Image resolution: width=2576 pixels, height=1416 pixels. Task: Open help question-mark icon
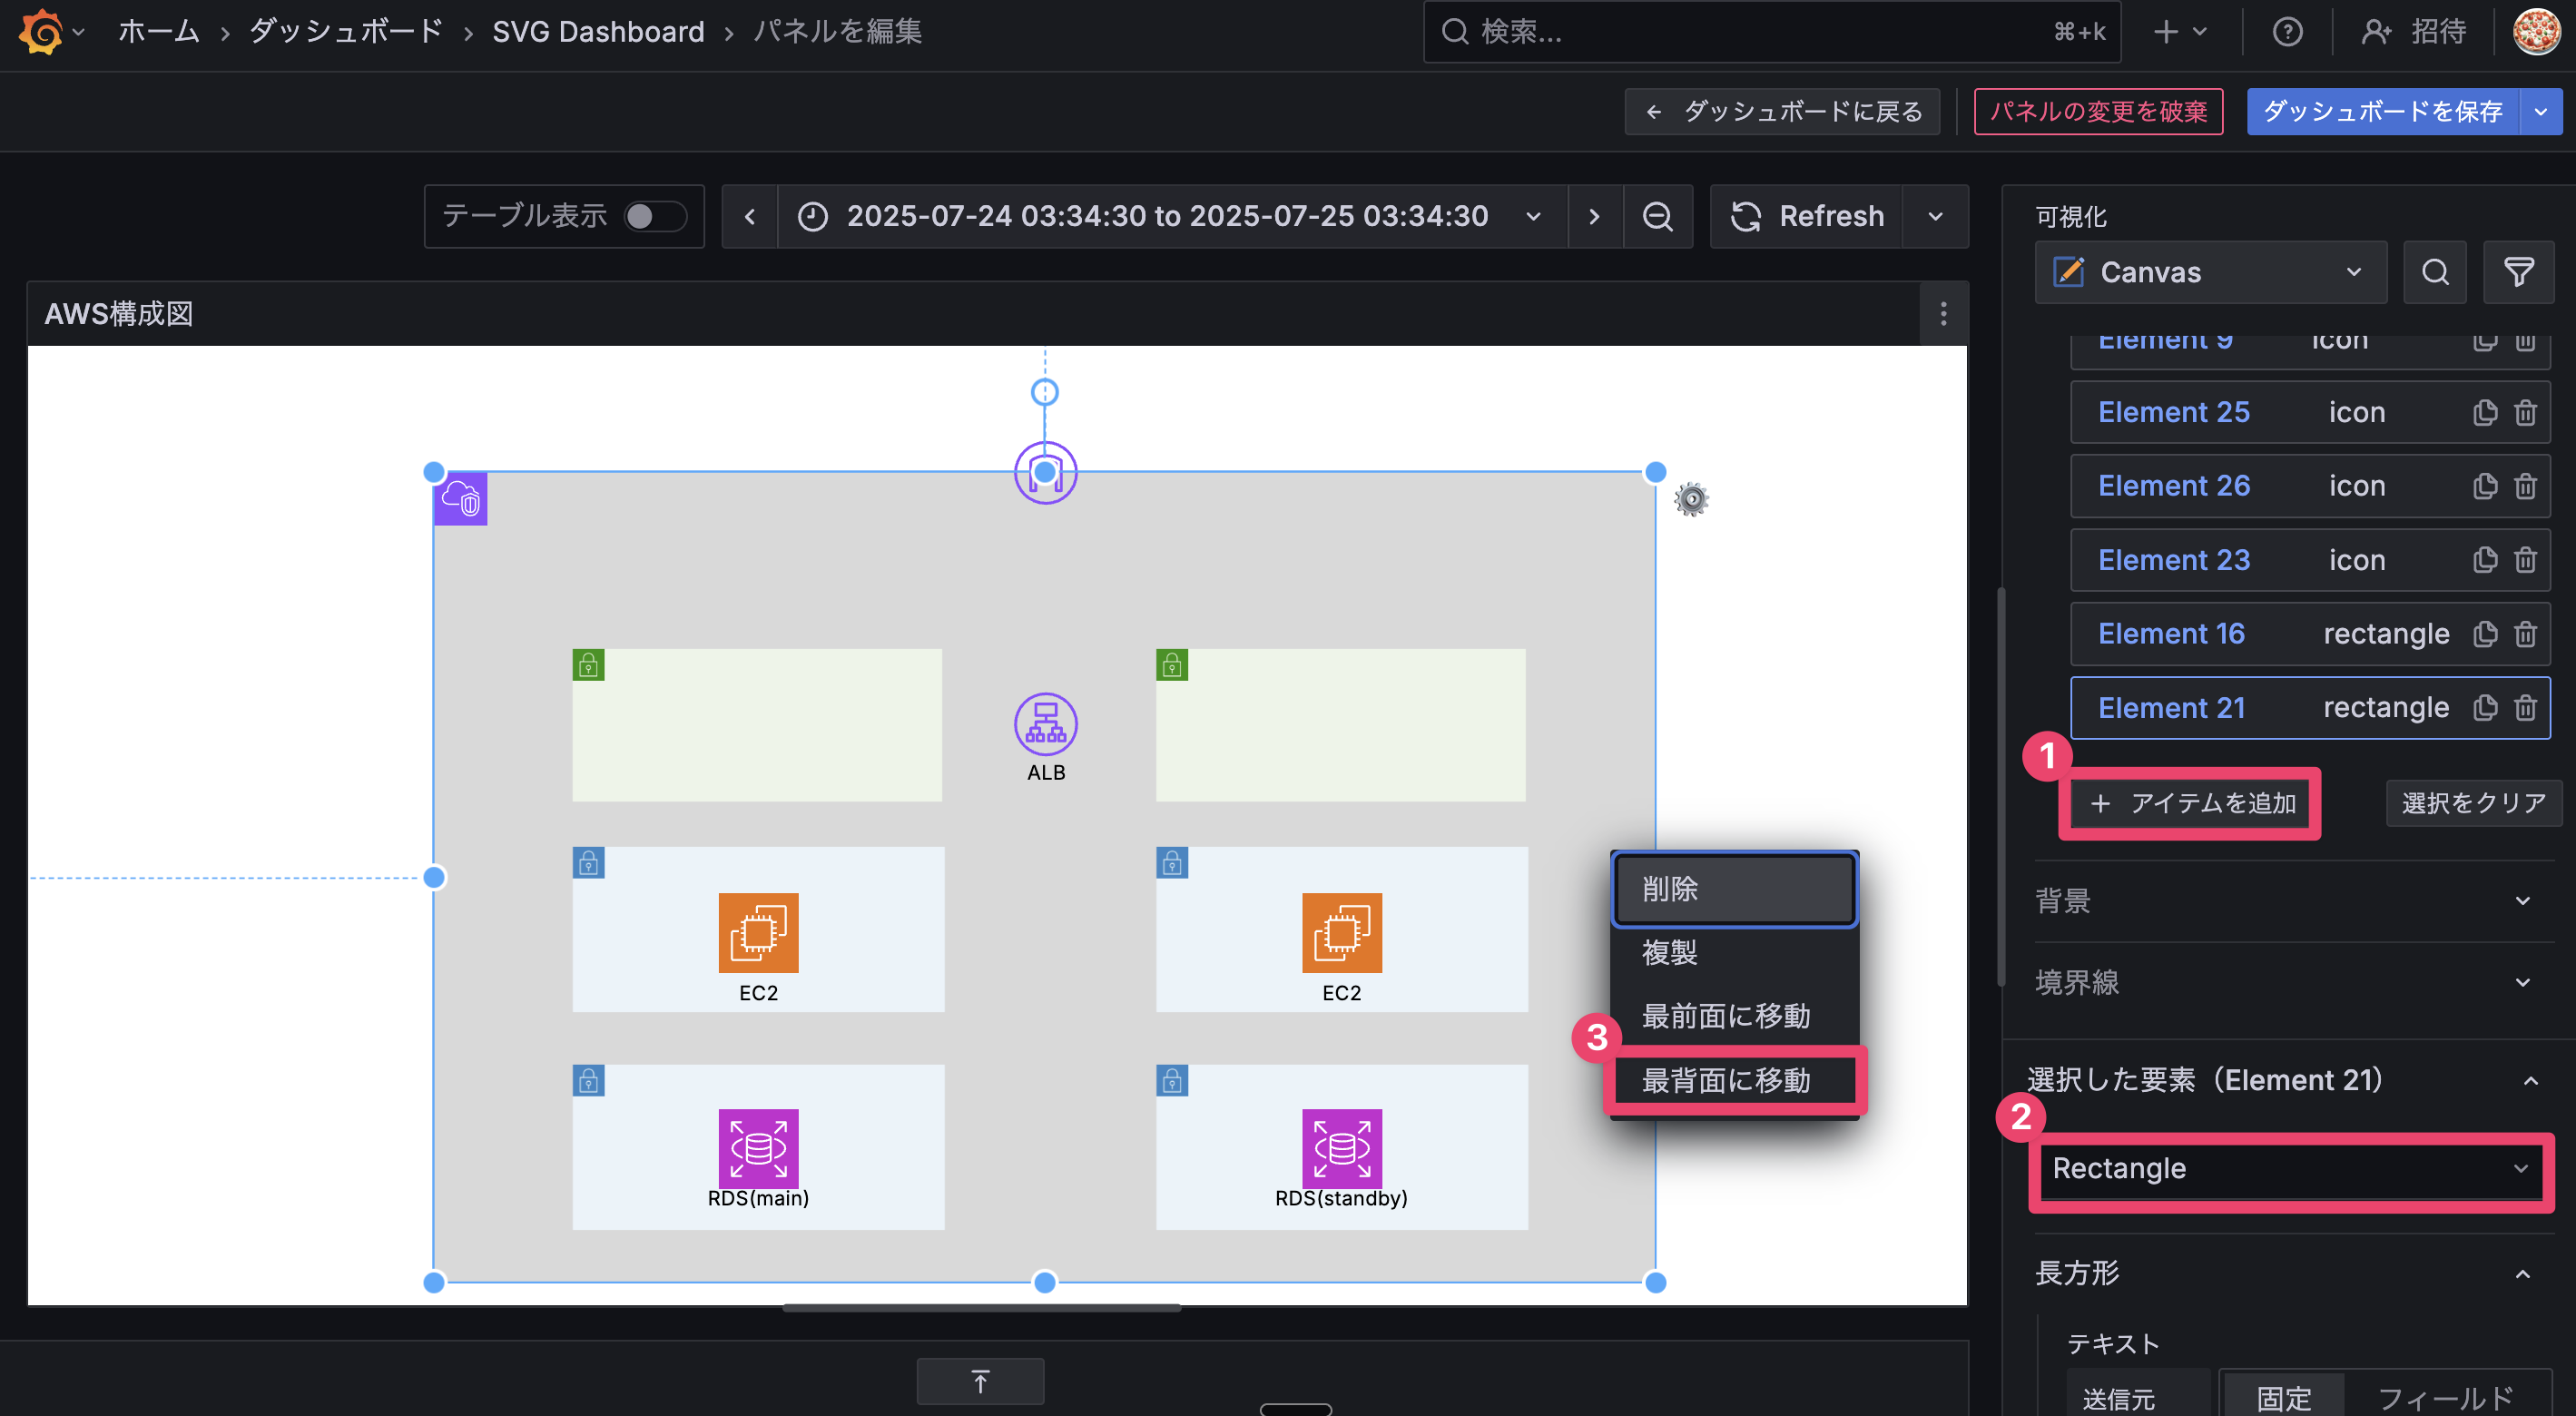[2287, 32]
